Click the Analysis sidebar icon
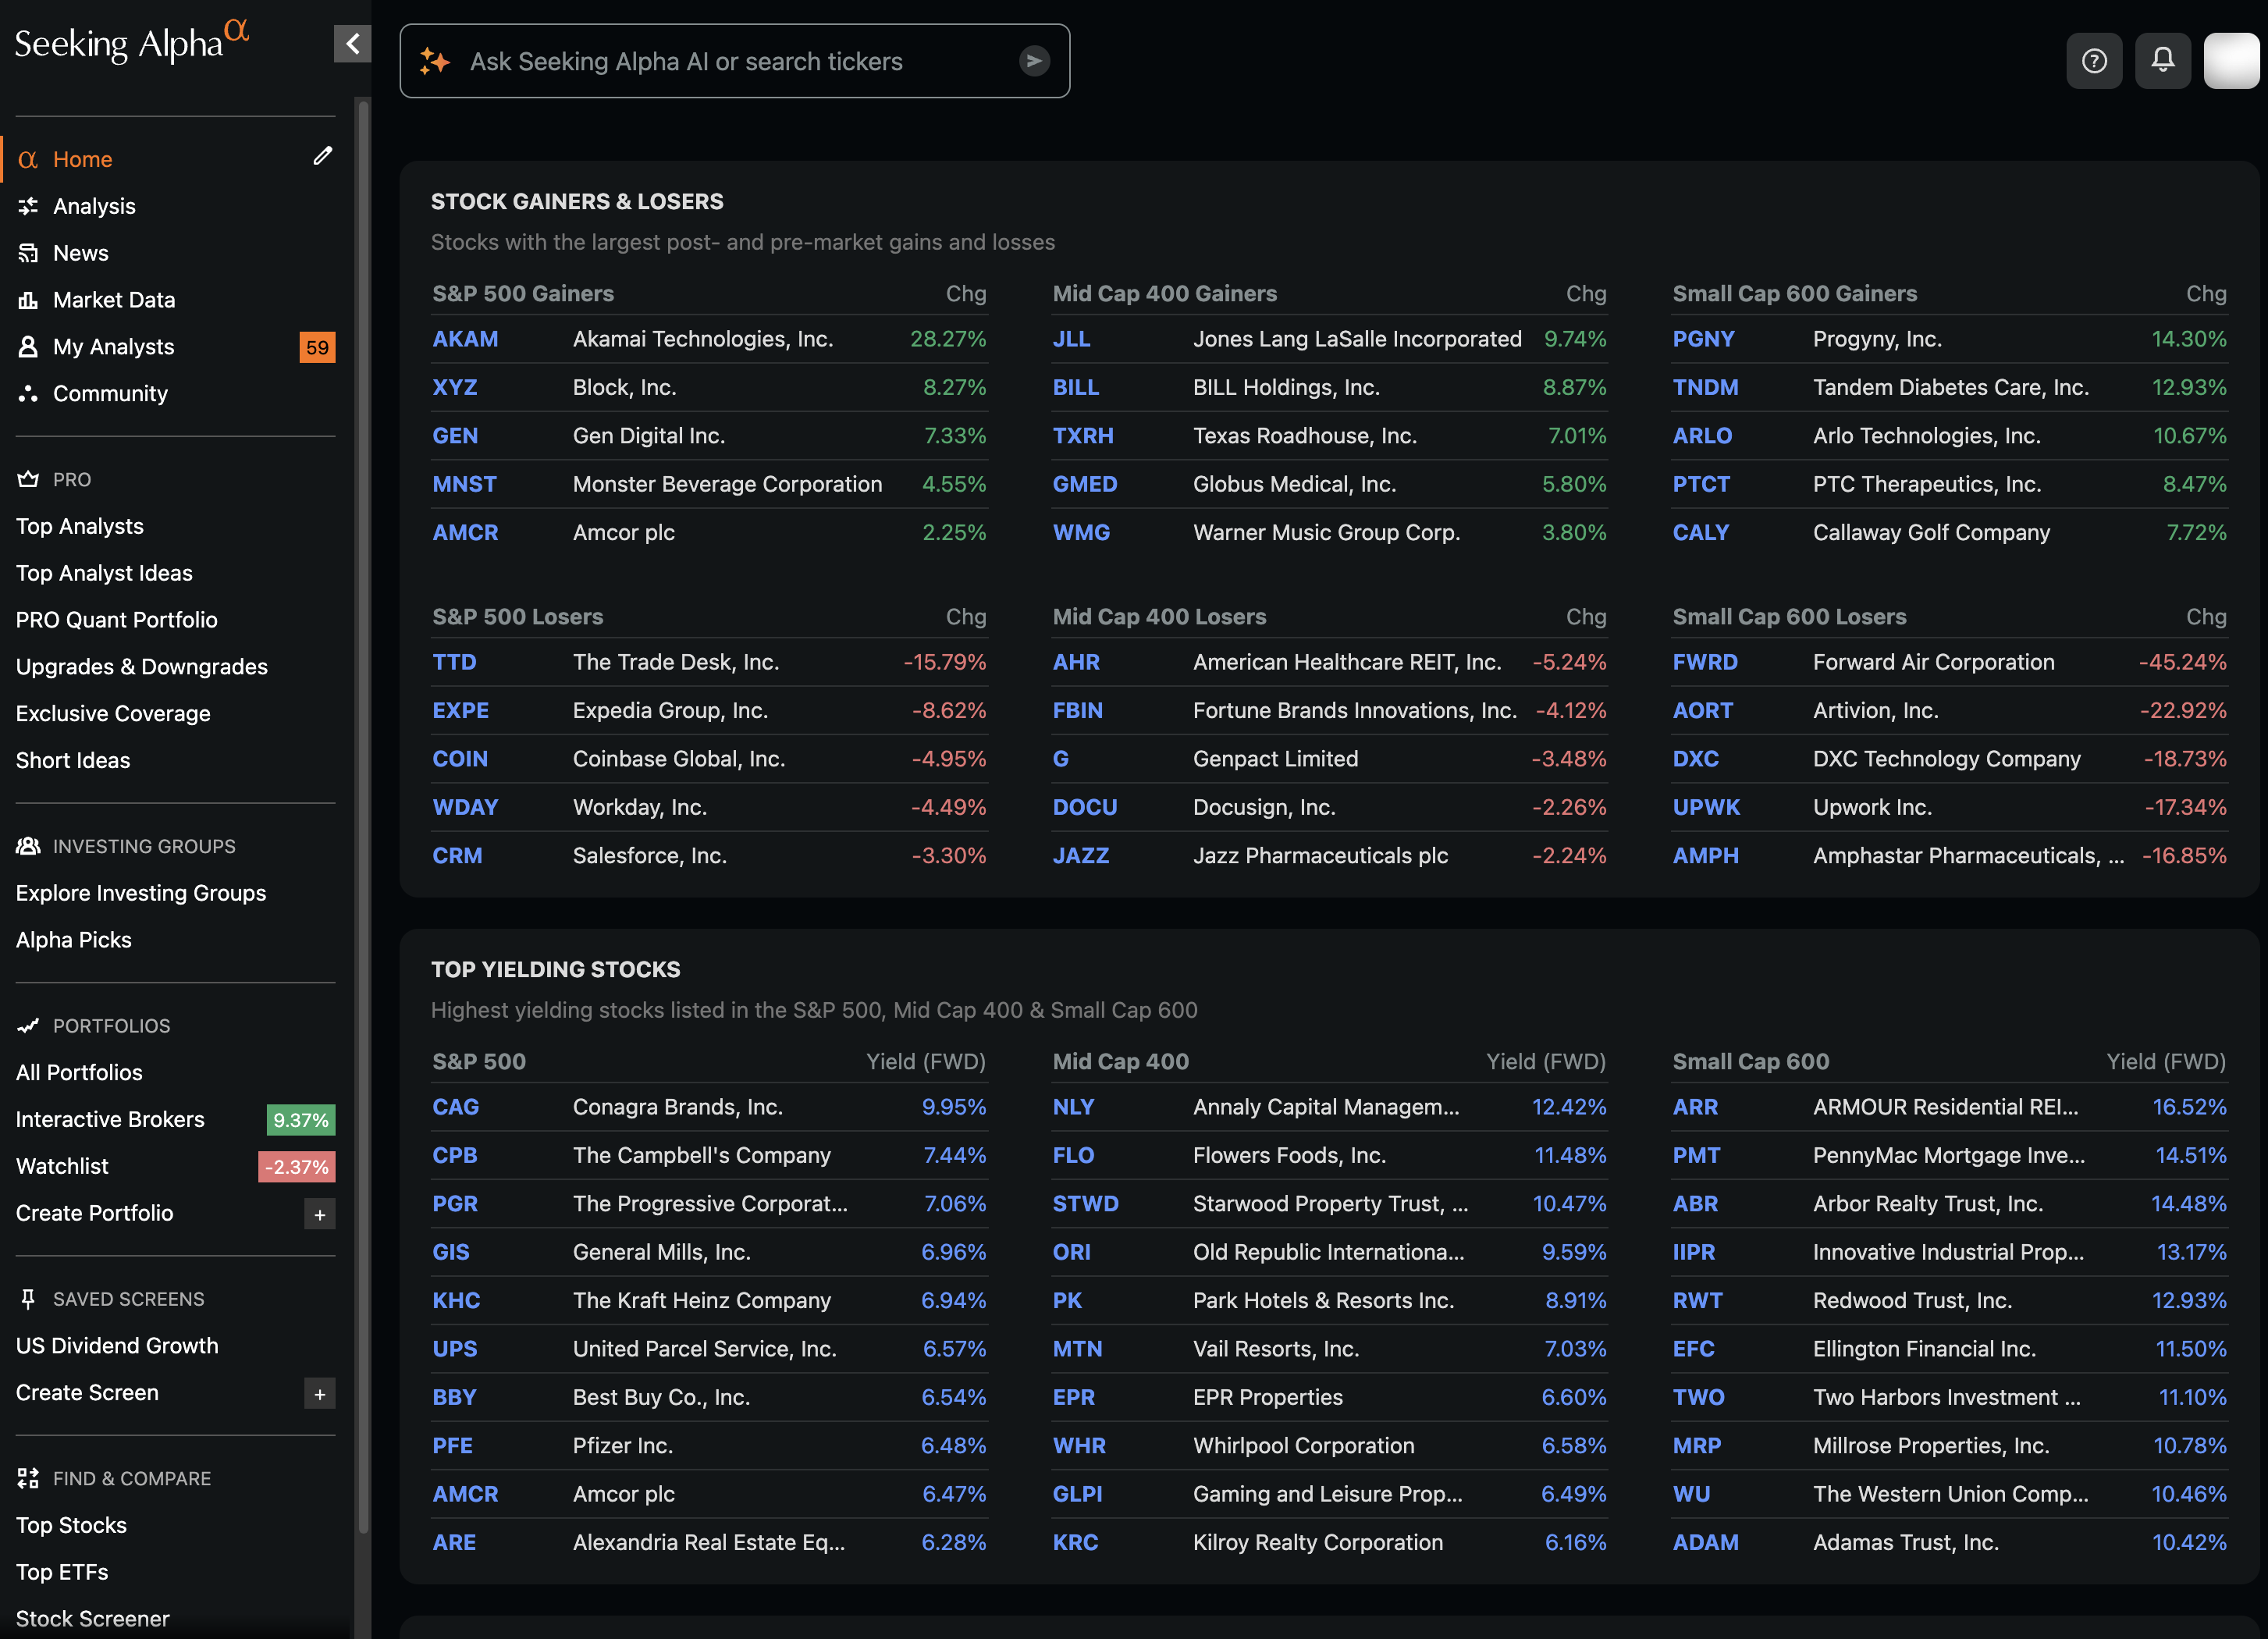 (x=28, y=206)
